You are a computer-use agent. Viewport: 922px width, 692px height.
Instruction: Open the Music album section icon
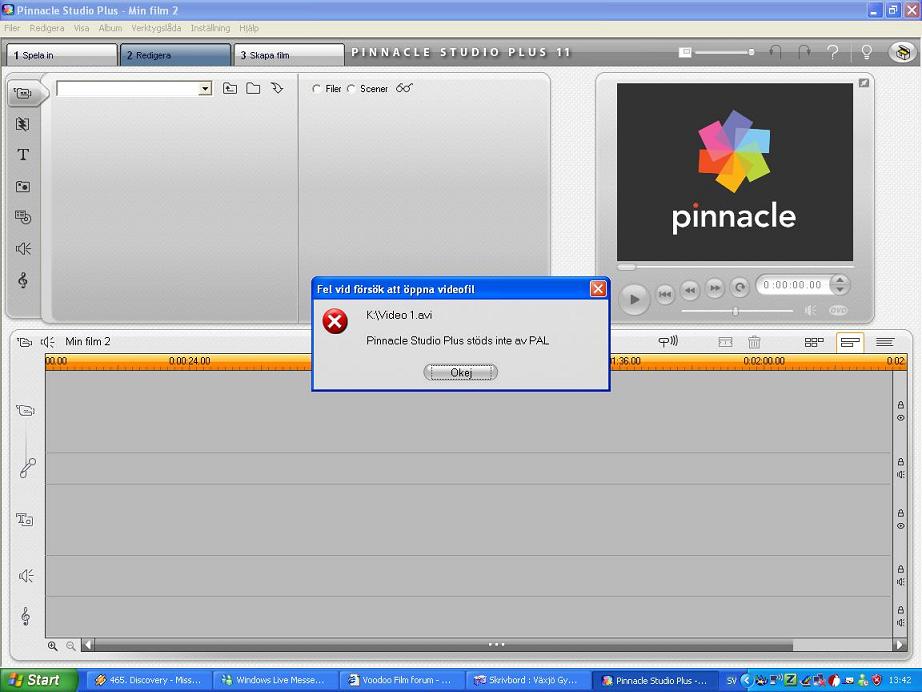tap(23, 281)
